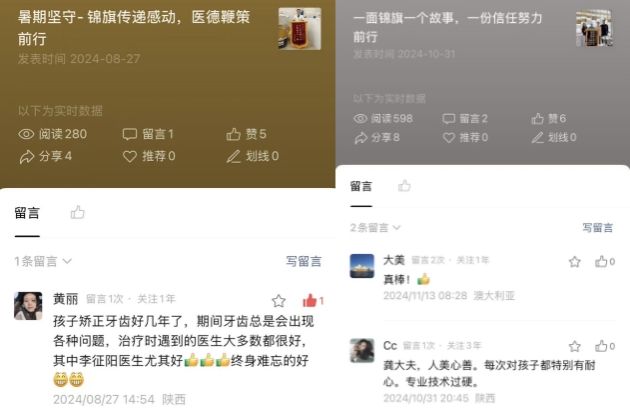The height and width of the screenshot is (413, 630).
Task: Like 黄丽's comment with red thumbs-up
Action: point(310,300)
